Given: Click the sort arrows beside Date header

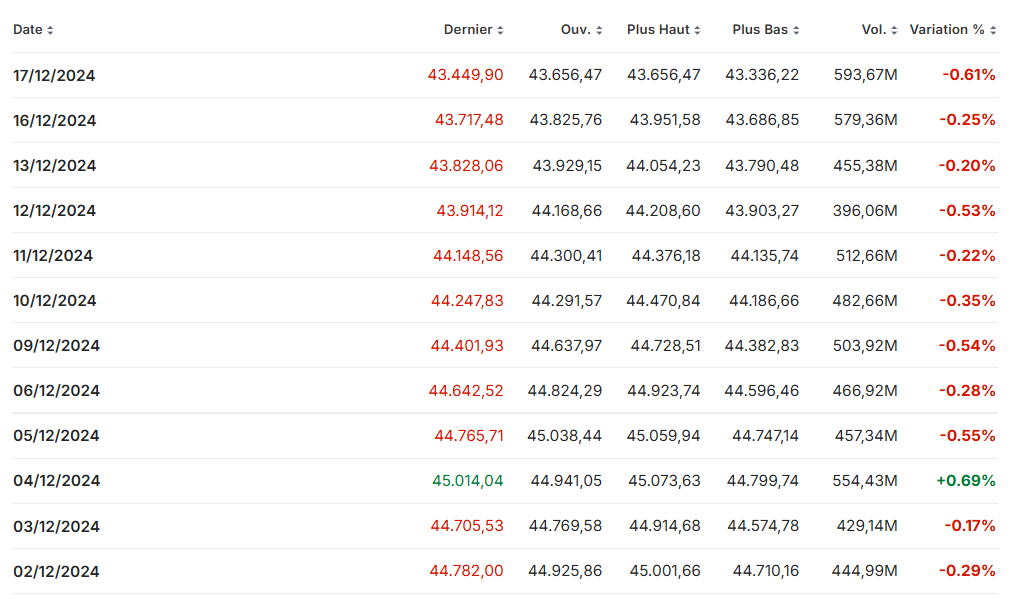Looking at the screenshot, I should (x=50, y=30).
